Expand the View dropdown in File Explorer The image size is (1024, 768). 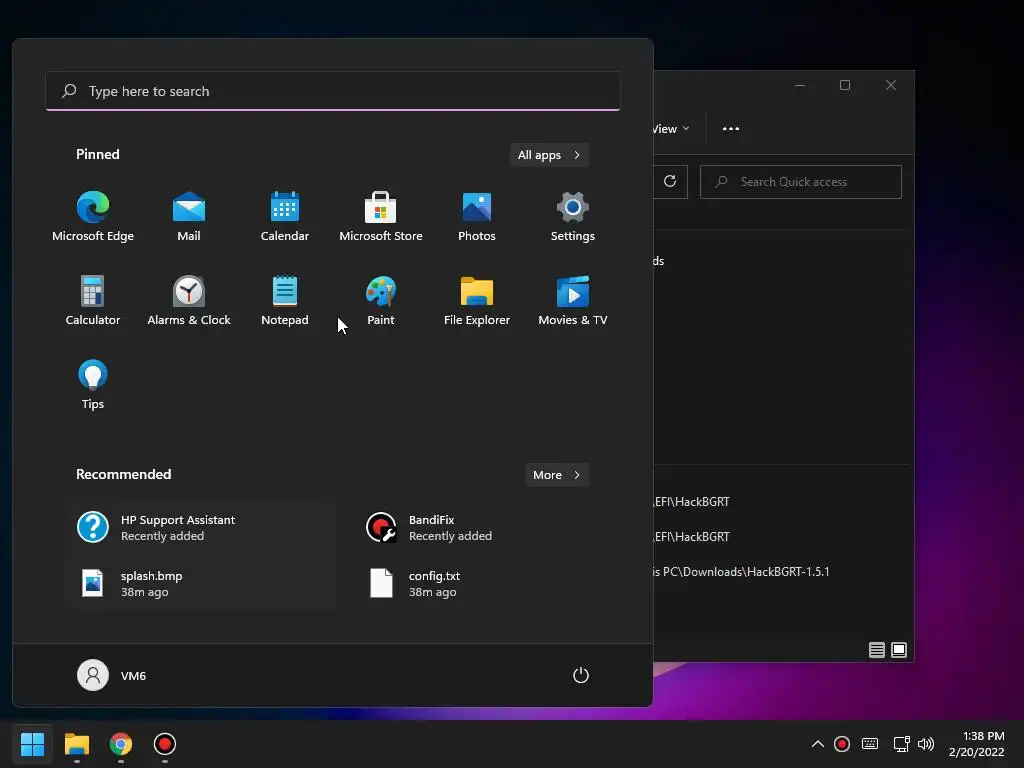click(671, 129)
